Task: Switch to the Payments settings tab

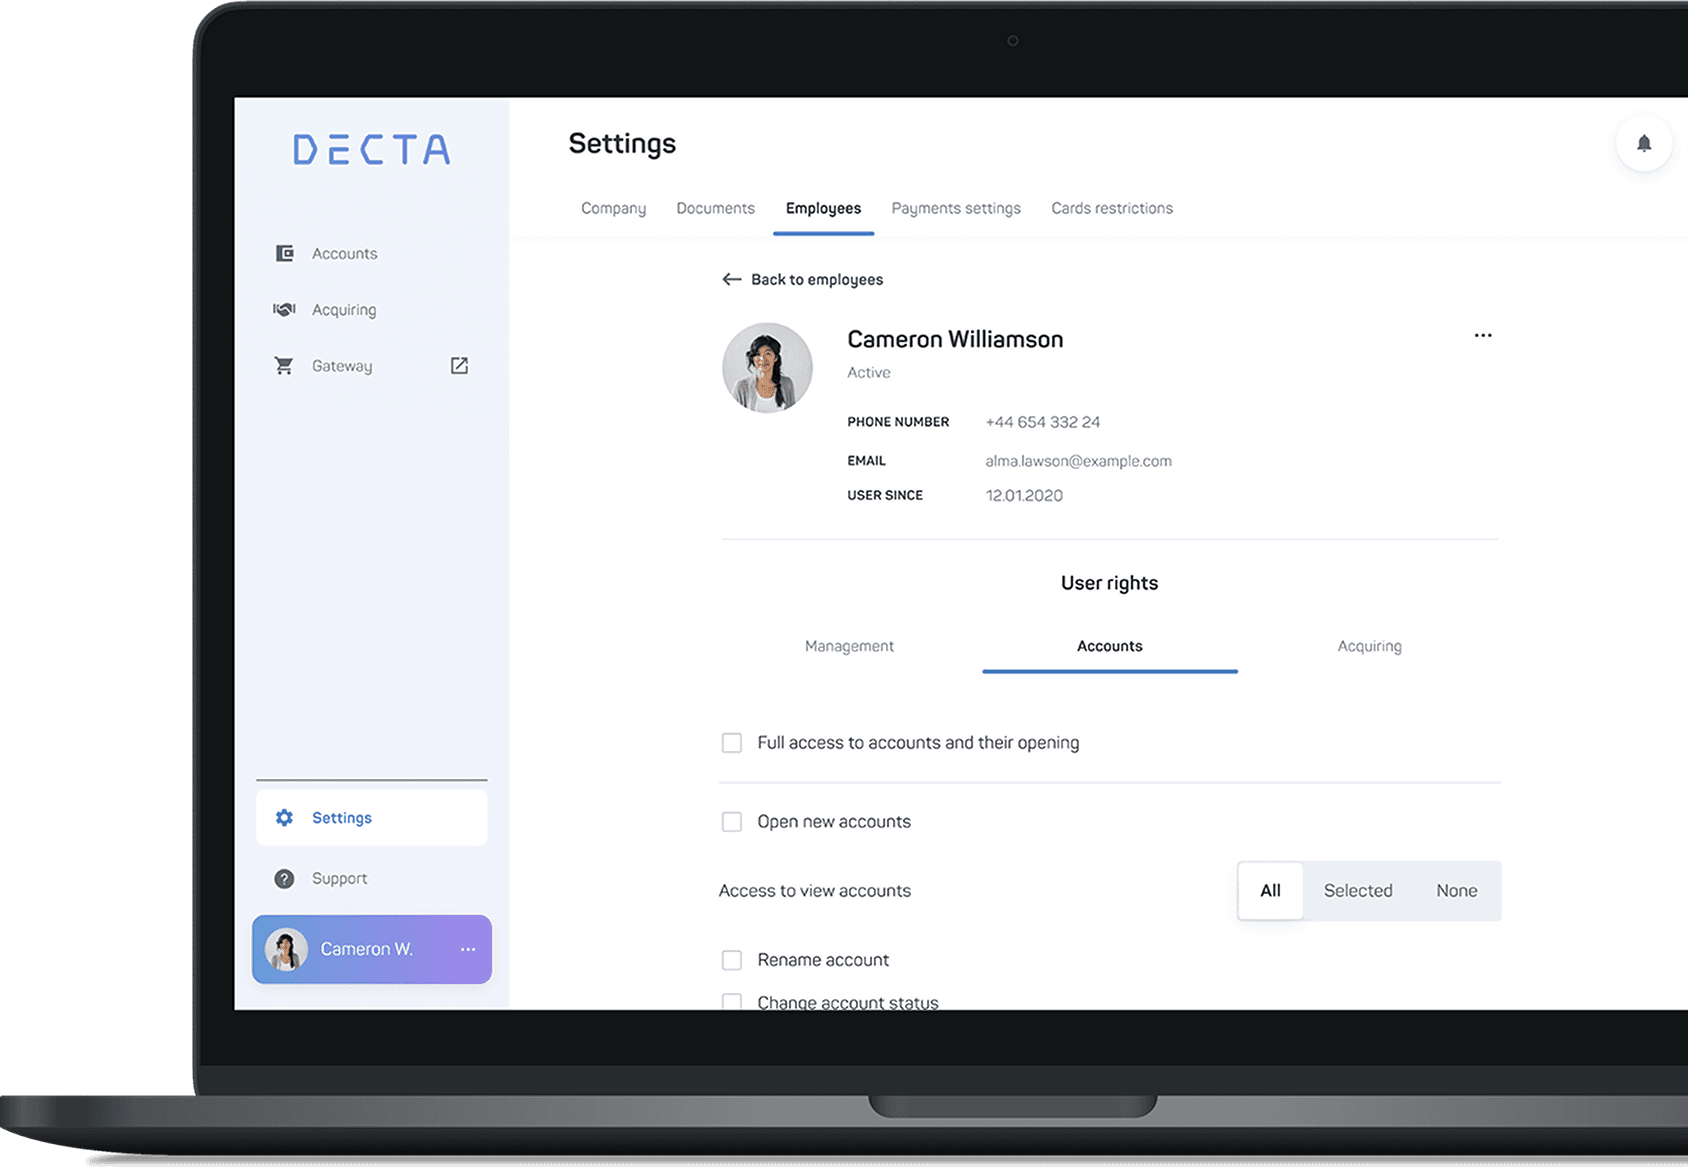Action: tap(955, 208)
